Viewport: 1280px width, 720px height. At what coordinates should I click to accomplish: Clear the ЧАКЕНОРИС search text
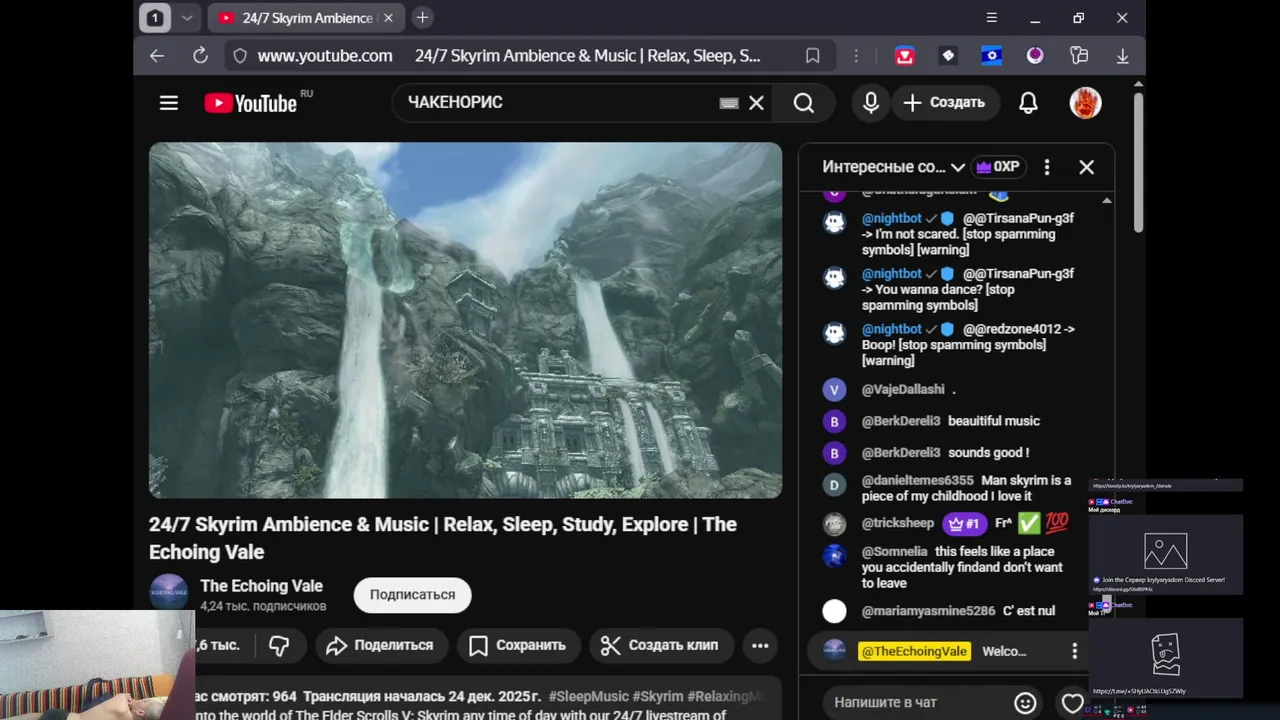[756, 103]
